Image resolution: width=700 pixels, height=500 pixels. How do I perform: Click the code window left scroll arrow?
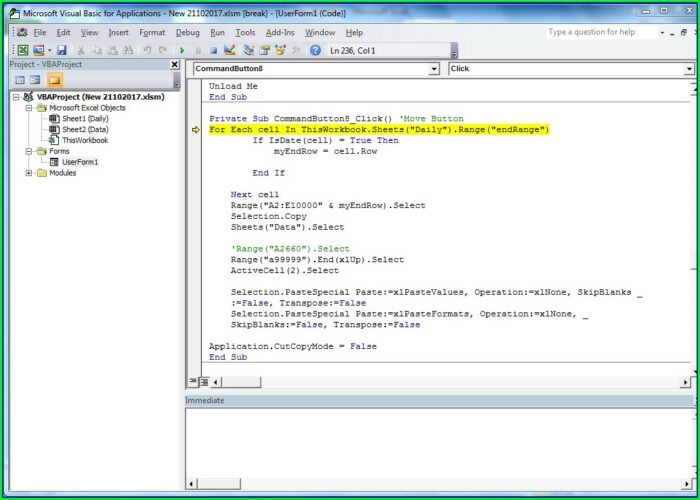pos(215,382)
